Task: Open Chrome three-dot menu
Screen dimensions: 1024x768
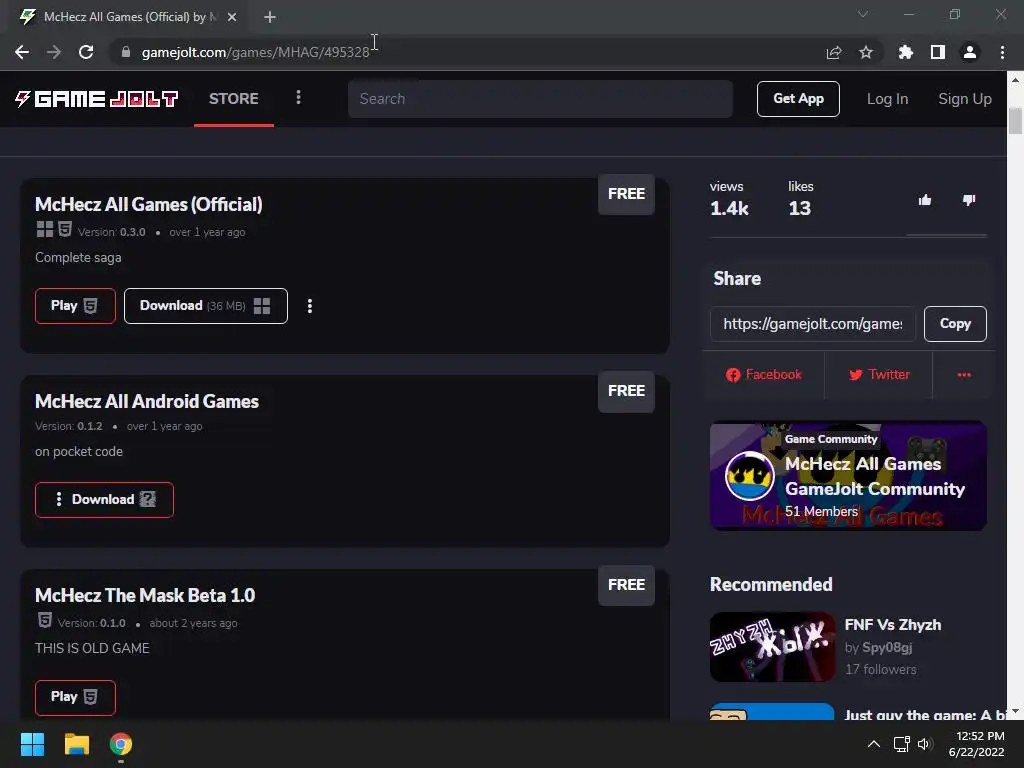Action: (1002, 52)
